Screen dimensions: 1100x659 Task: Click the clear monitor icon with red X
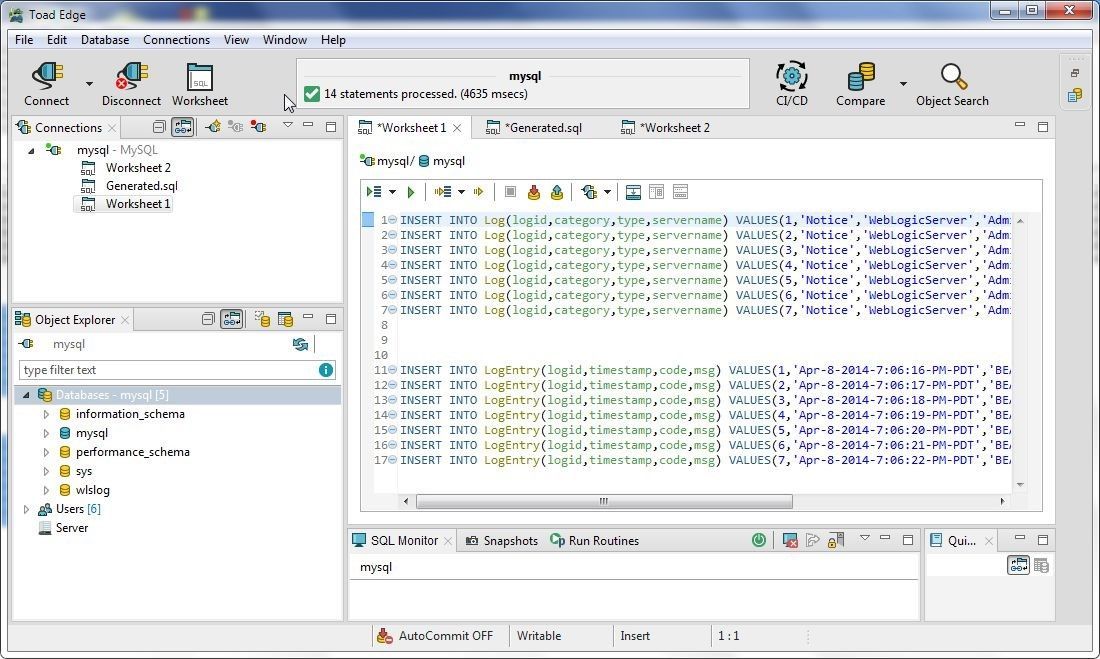[790, 540]
